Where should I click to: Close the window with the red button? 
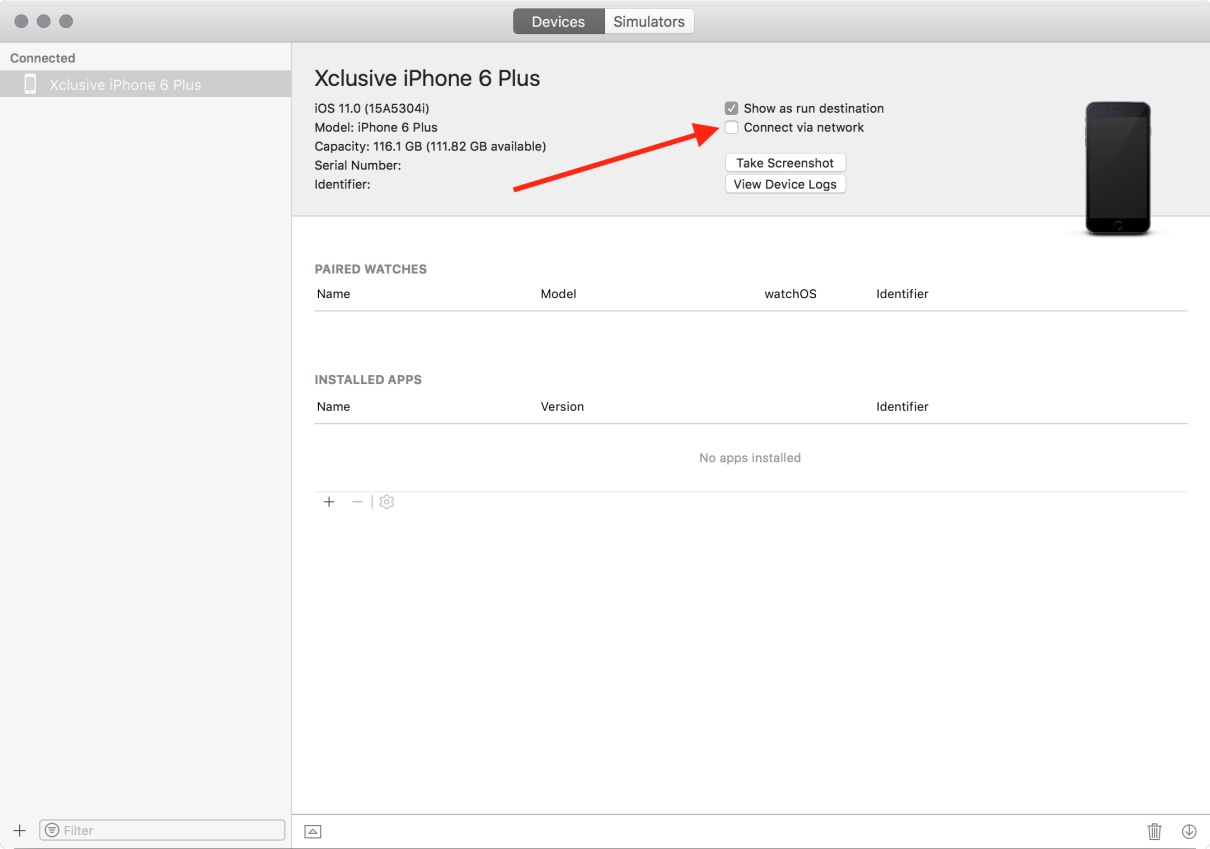21,21
